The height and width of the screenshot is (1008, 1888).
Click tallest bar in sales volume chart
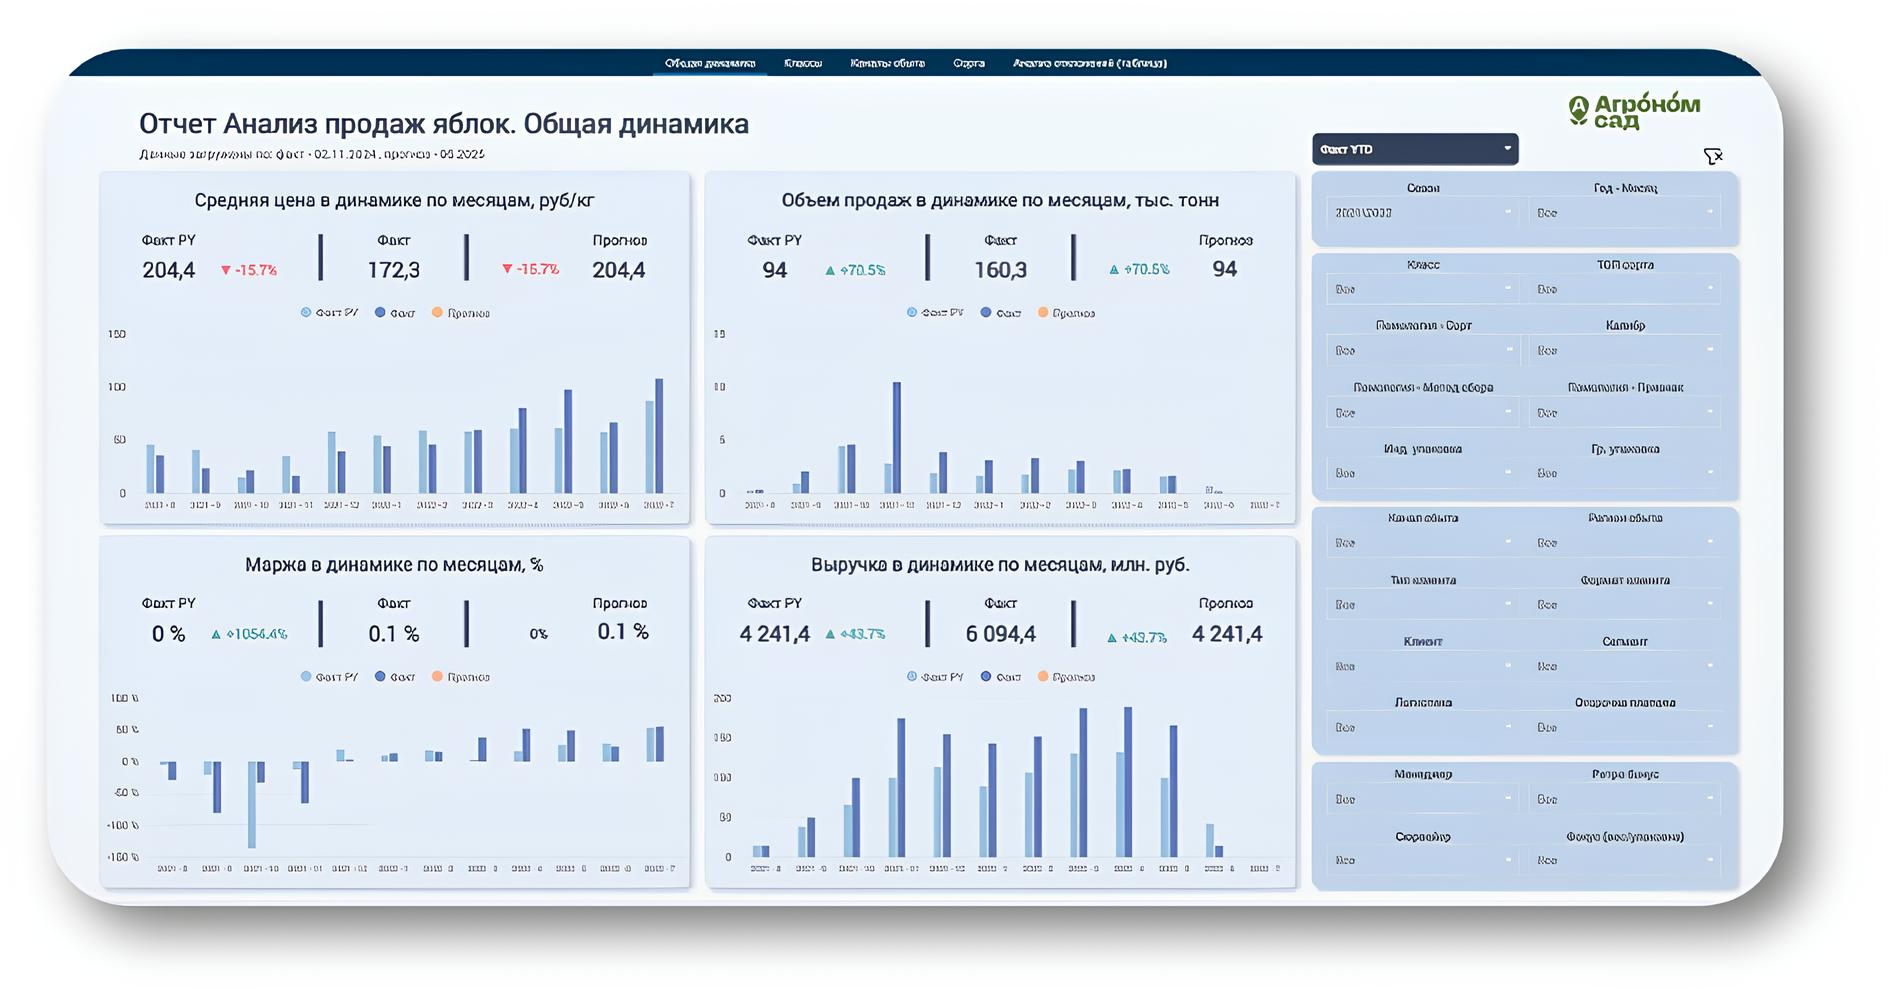[x=897, y=438]
